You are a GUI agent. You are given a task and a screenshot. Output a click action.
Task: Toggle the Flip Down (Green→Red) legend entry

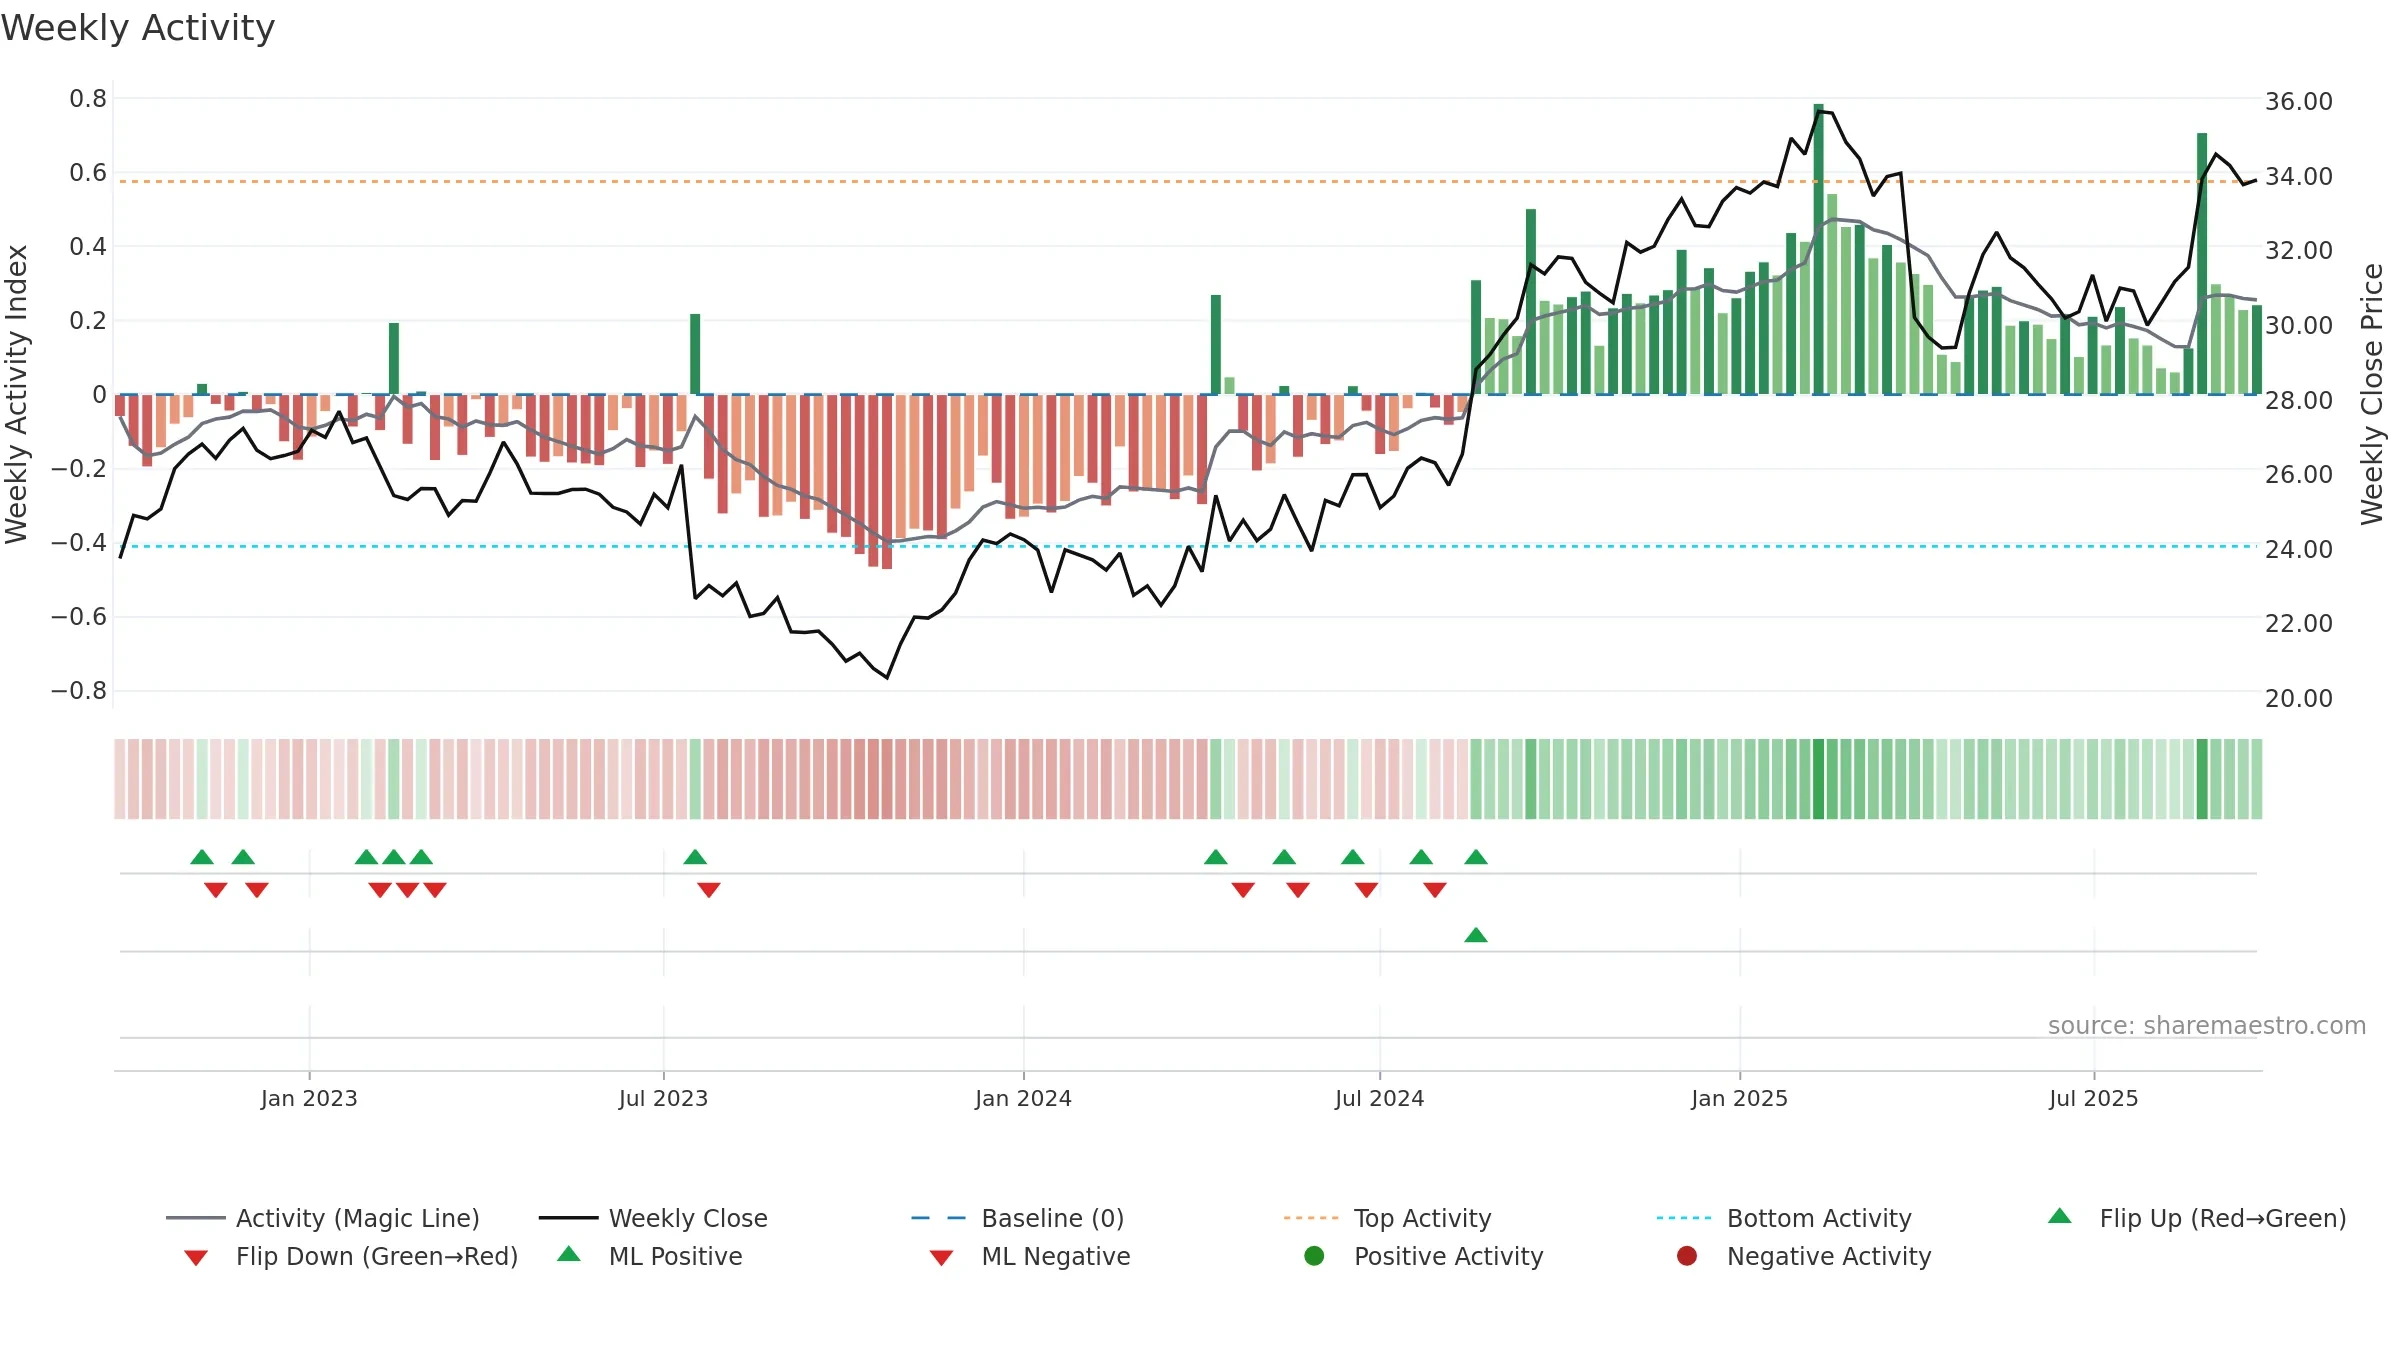point(351,1256)
